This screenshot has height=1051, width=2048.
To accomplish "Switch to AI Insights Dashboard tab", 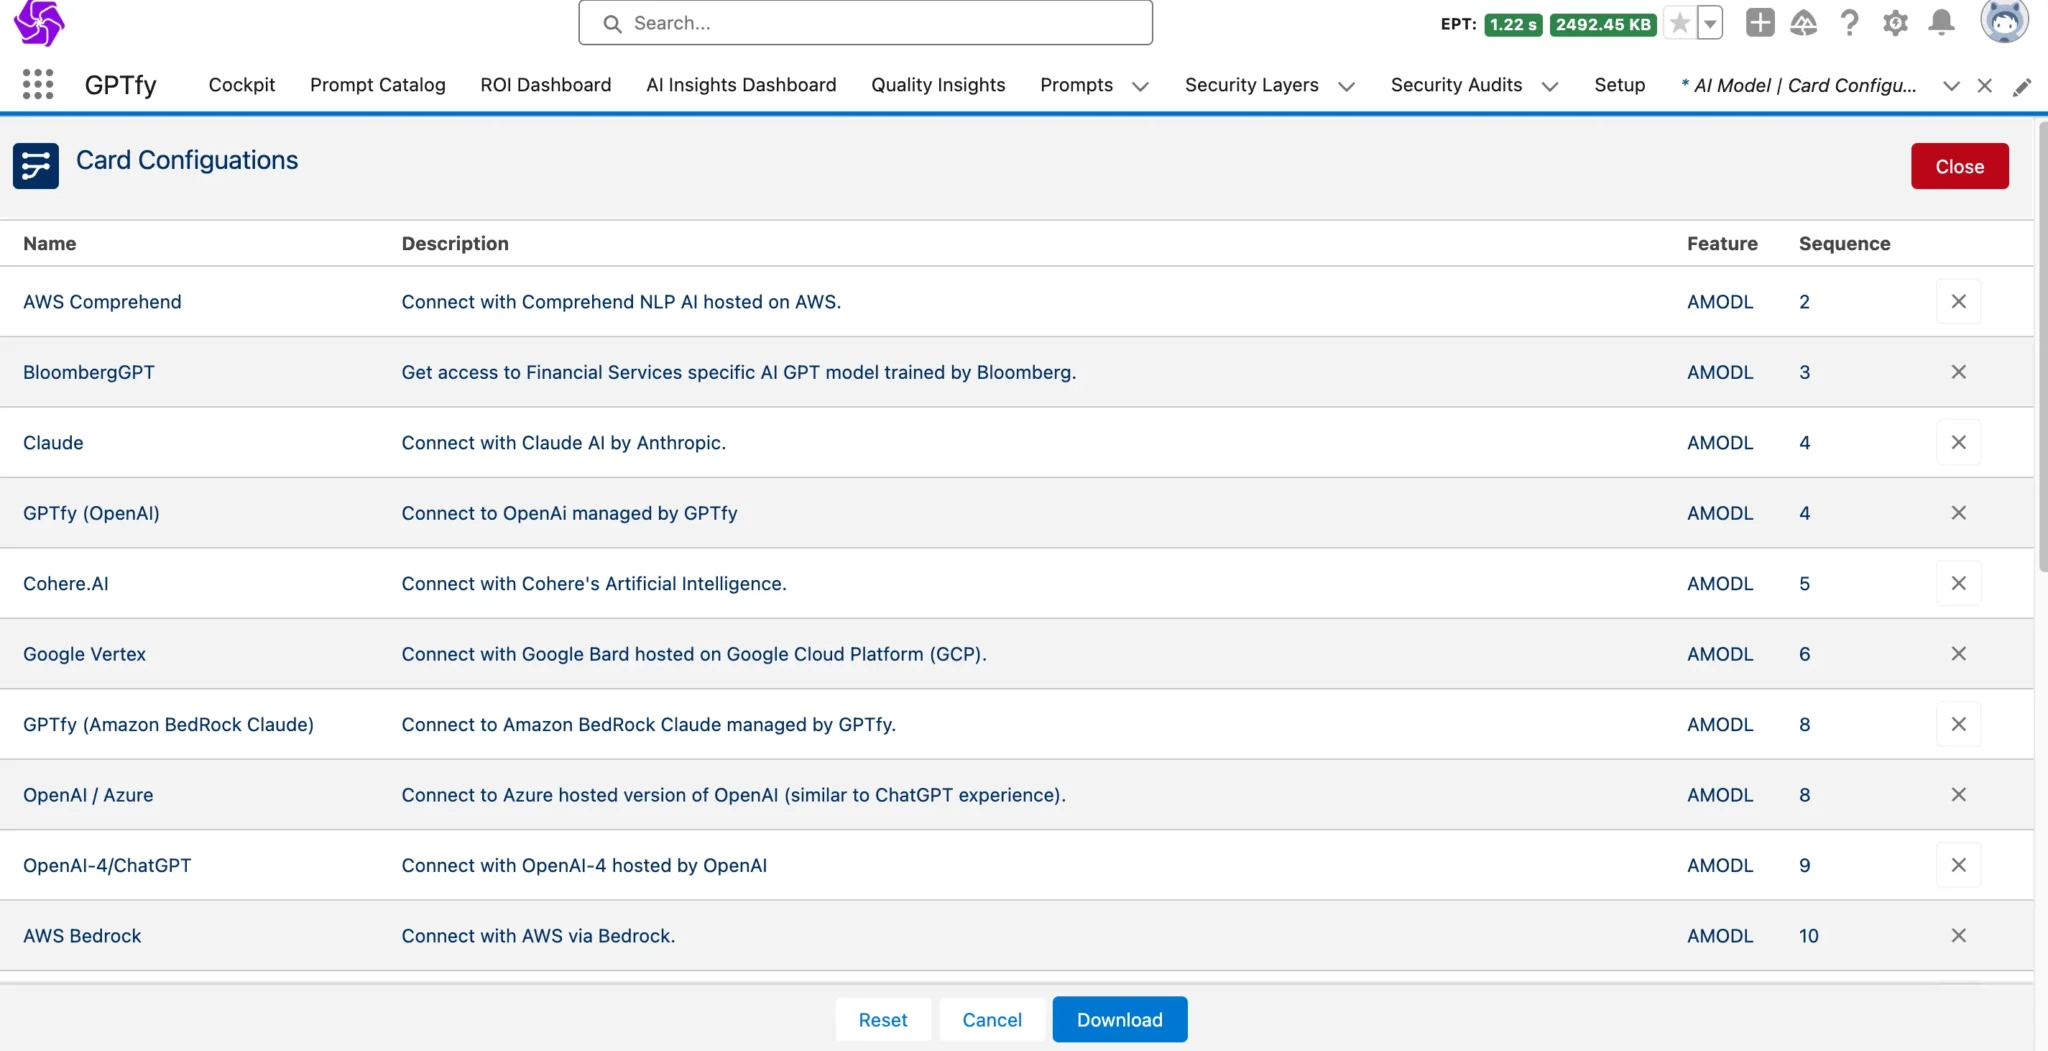I will 741,85.
